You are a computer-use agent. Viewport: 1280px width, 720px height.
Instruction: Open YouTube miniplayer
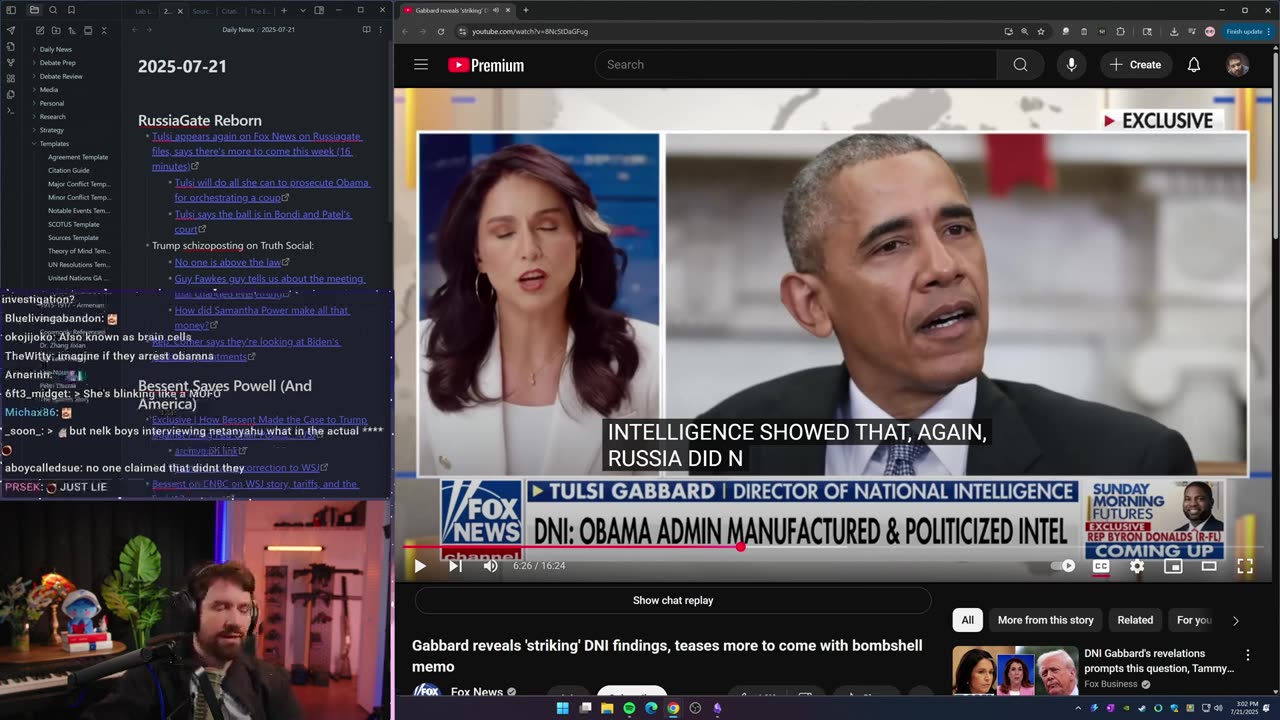pos(1173,566)
